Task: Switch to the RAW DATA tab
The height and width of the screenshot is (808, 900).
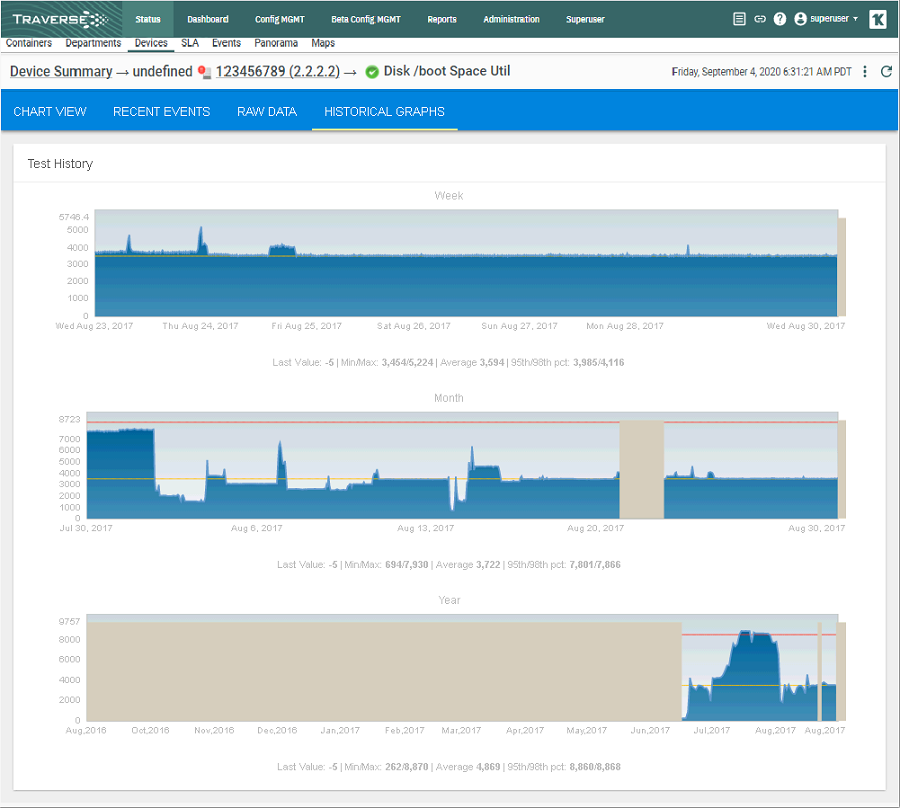Action: click(x=267, y=112)
